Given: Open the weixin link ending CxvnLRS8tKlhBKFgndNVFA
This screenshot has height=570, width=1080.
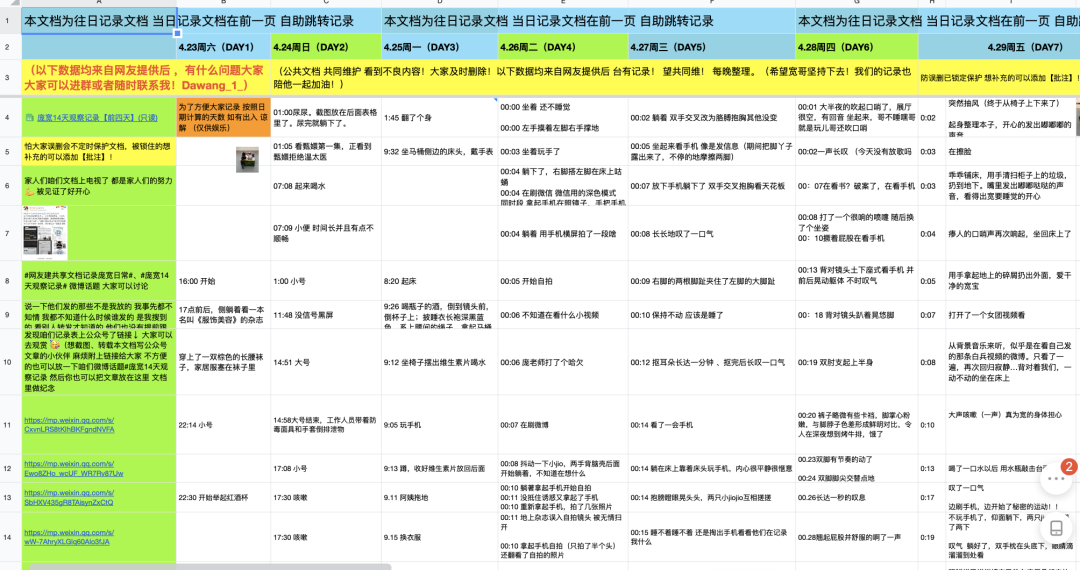Looking at the screenshot, I should [x=69, y=425].
